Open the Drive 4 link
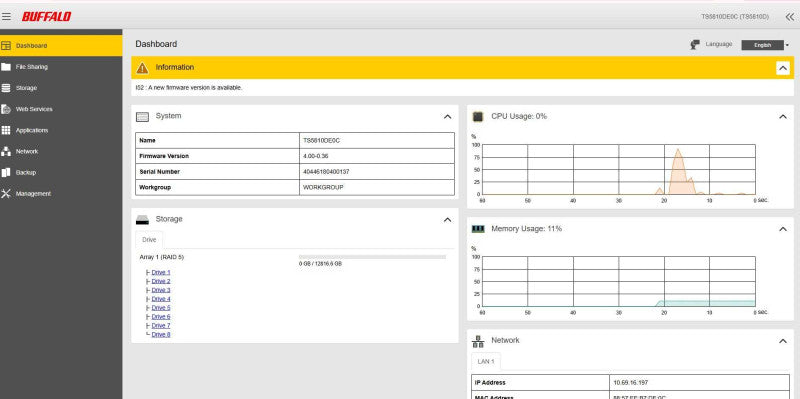The height and width of the screenshot is (399, 800). [161, 299]
